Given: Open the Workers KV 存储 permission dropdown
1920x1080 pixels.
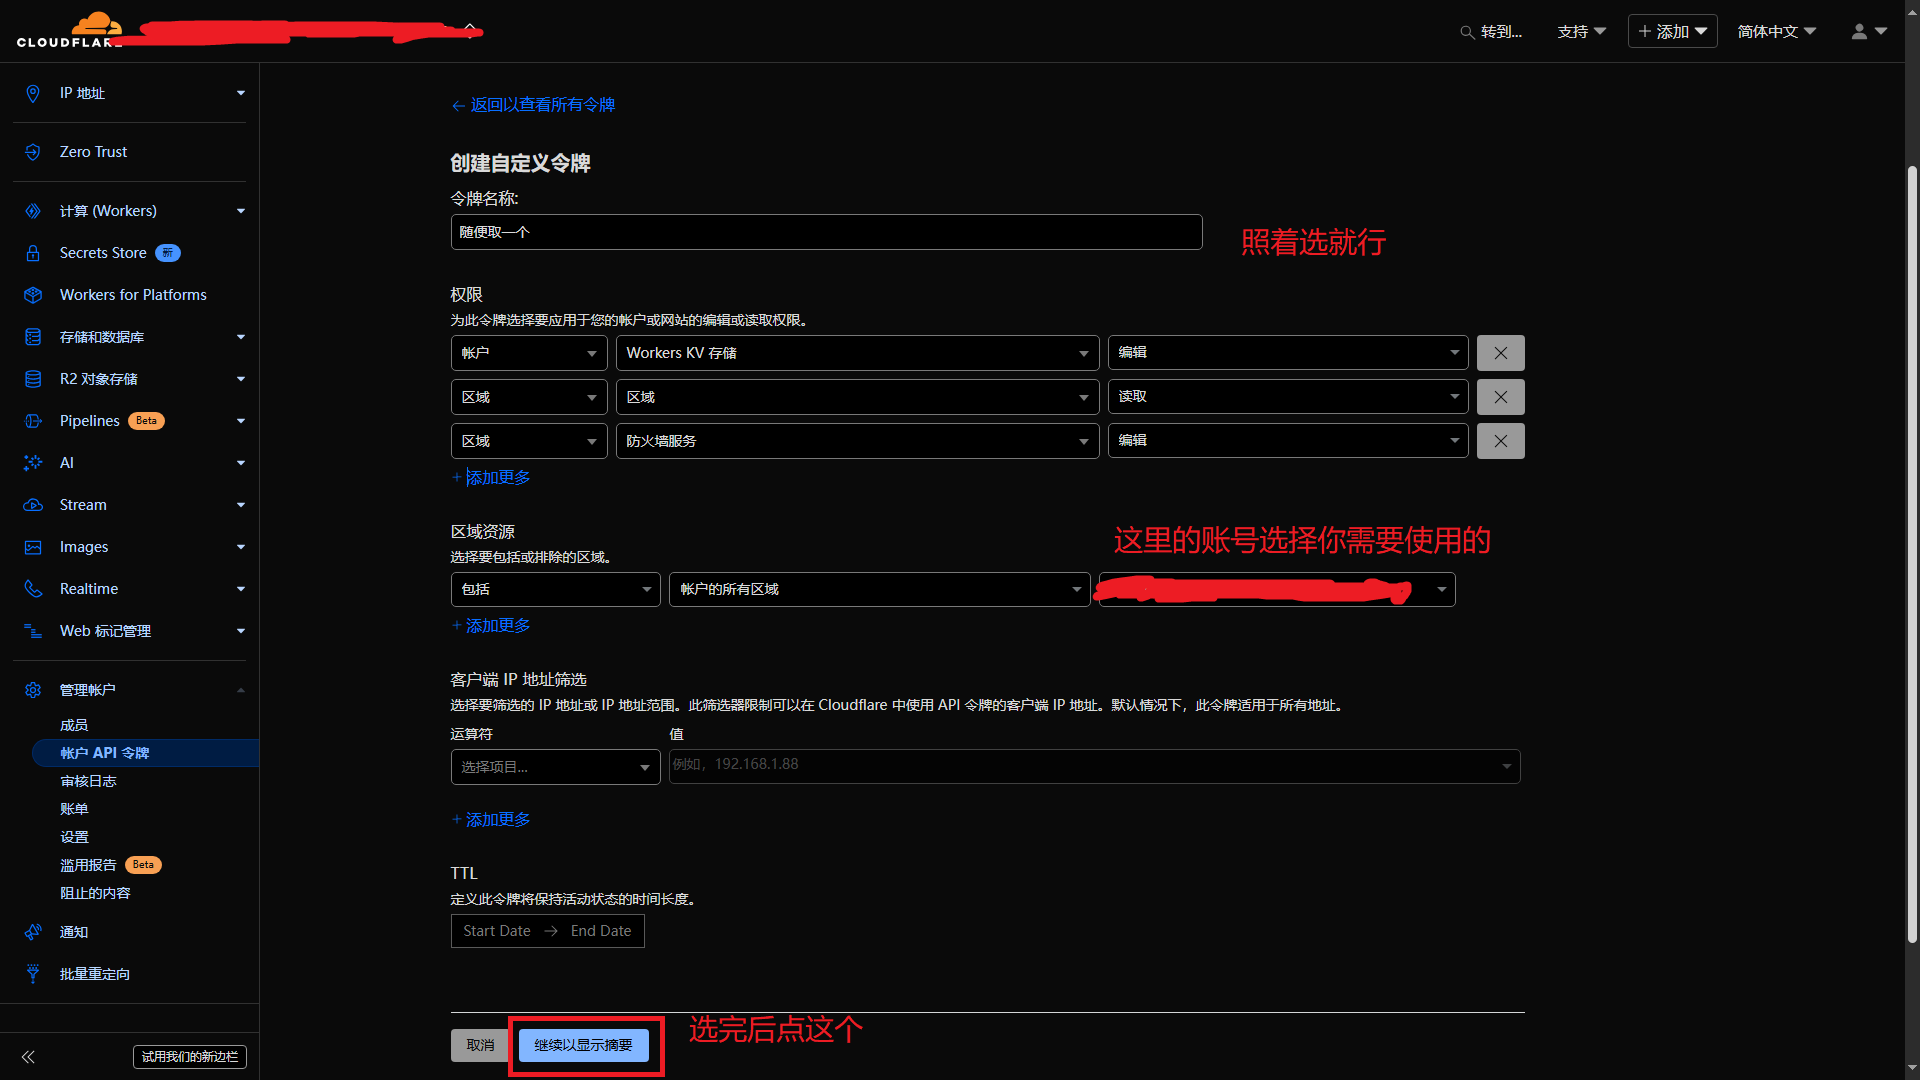Looking at the screenshot, I should coord(857,353).
